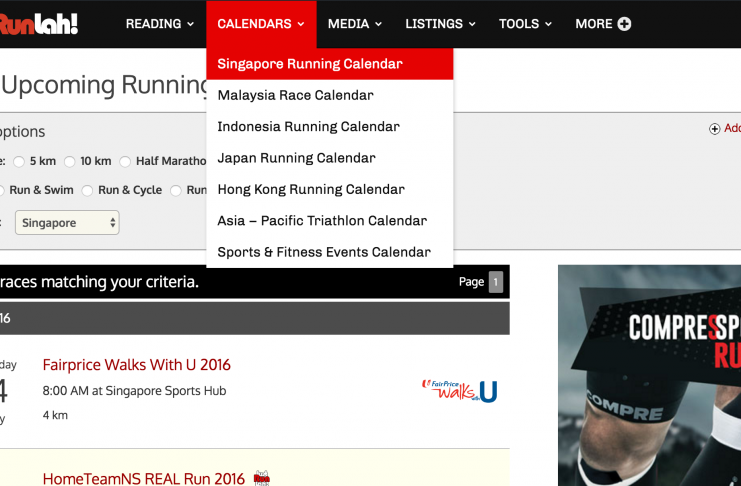Select the 10 km radio button
The image size is (741, 486).
click(69, 162)
